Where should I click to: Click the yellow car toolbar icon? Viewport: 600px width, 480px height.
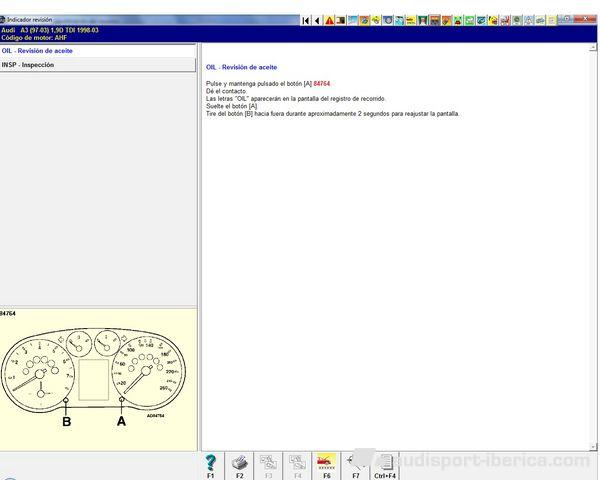click(411, 20)
